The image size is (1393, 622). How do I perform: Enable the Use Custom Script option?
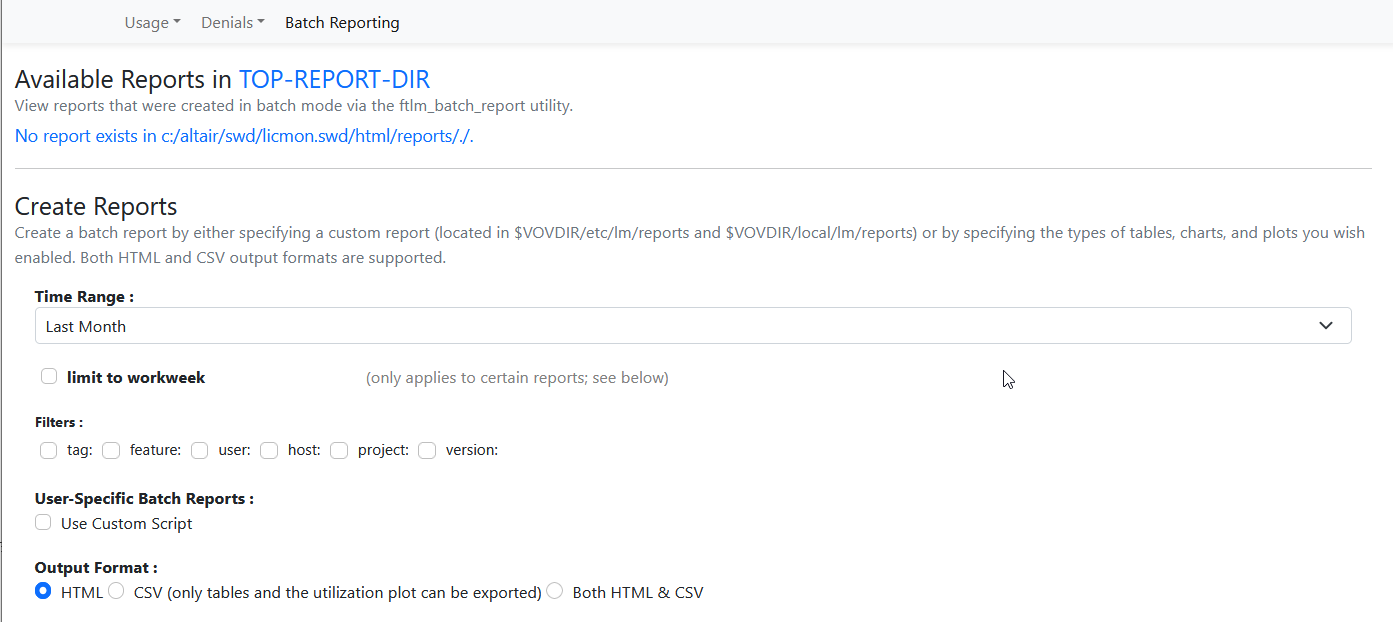[x=43, y=521]
